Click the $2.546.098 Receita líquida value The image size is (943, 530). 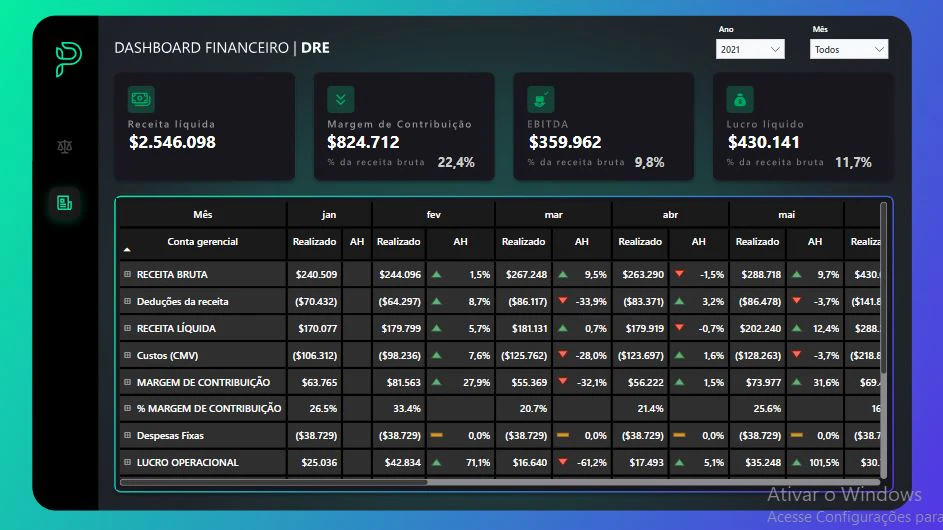[172, 143]
